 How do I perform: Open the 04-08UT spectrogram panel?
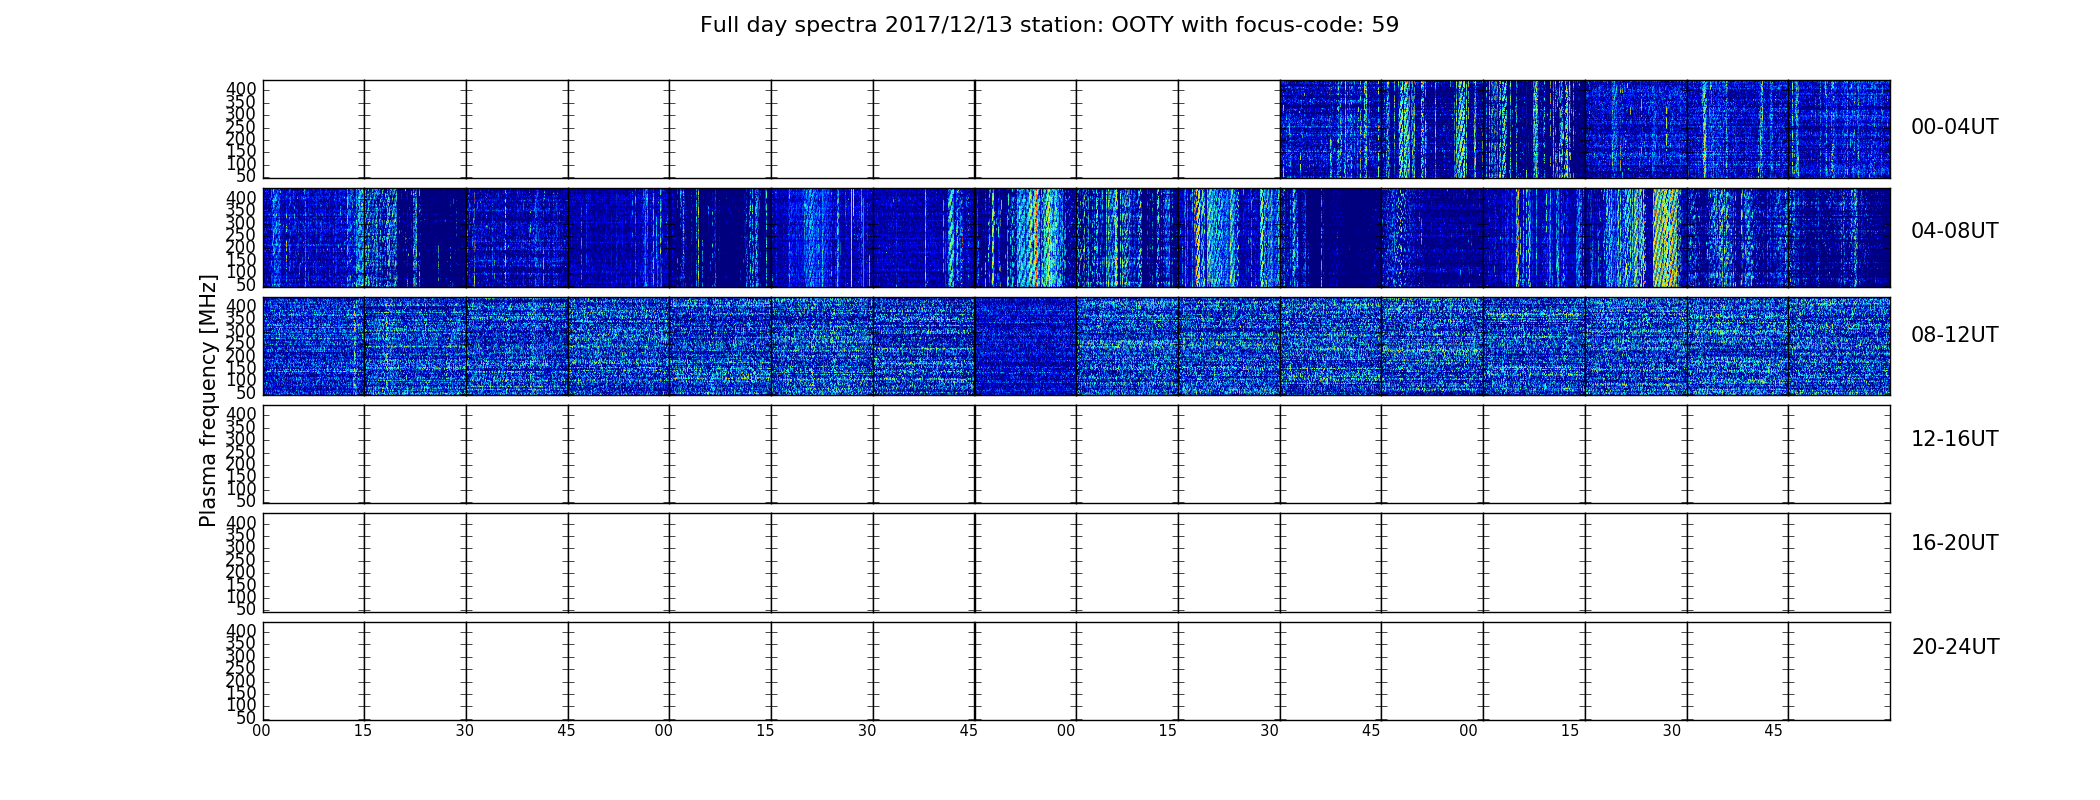[x=1076, y=238]
